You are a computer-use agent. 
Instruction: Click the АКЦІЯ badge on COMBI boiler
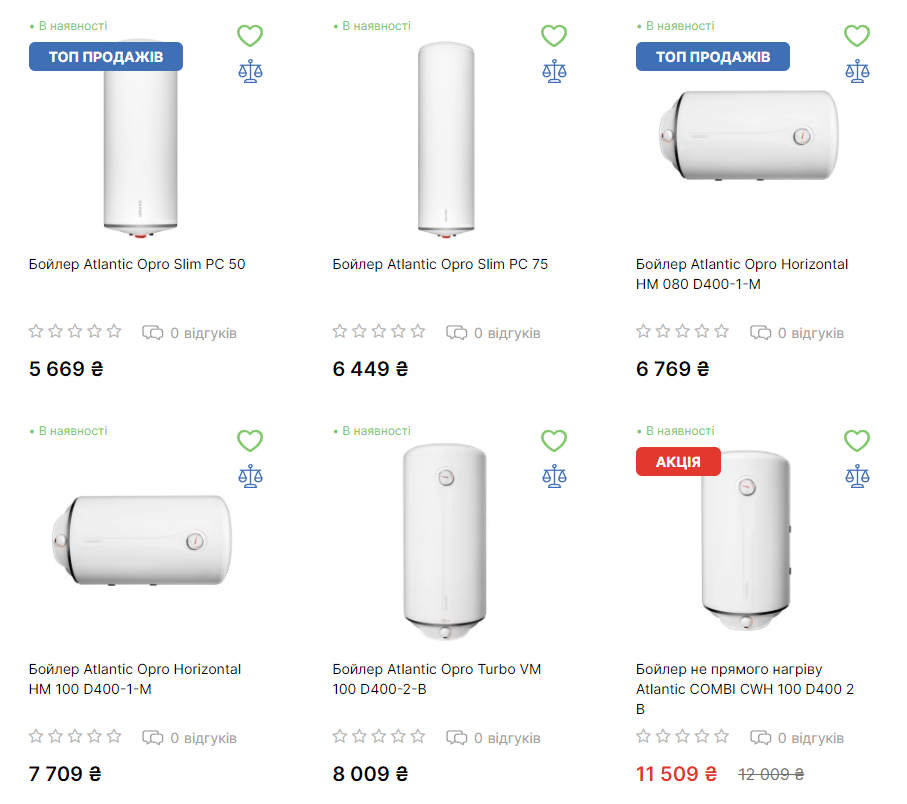pos(678,462)
